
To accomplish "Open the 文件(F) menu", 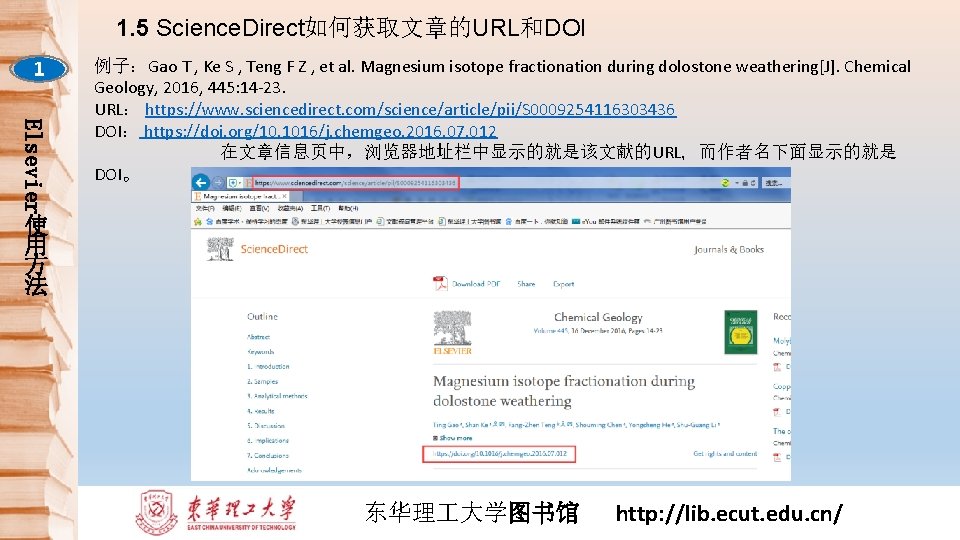I will (205, 208).
